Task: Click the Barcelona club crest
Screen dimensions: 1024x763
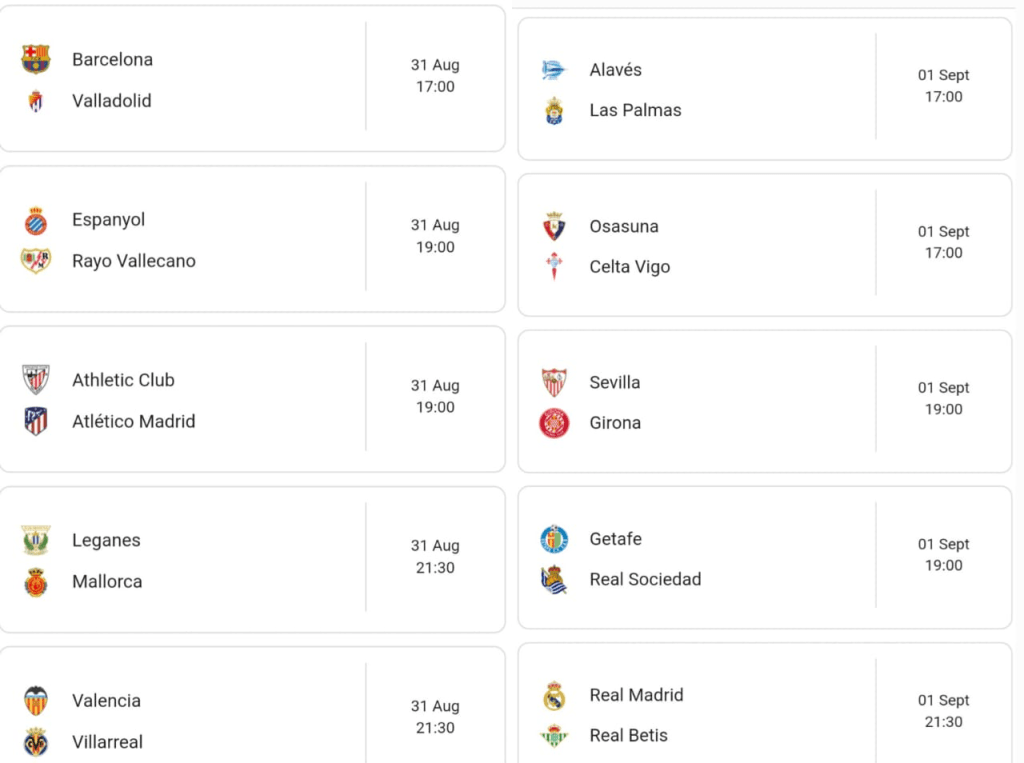Action: (36, 59)
